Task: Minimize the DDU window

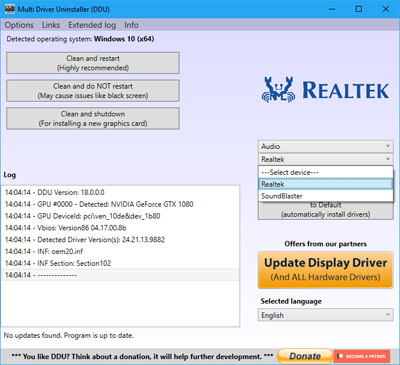Action: click(332, 9)
